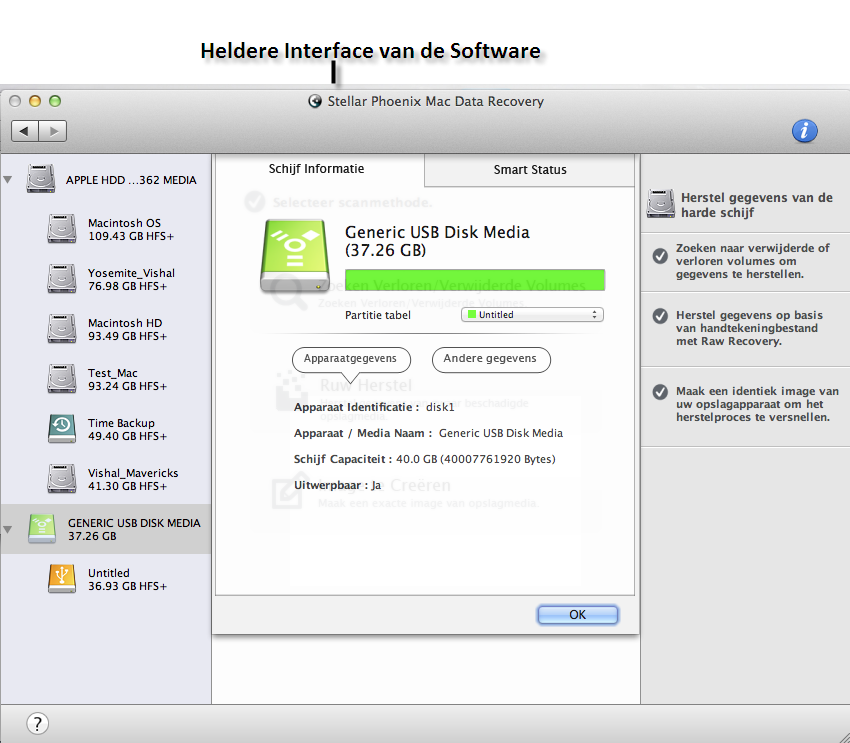Select the APPLE HDD ...362 MEDIA row
The width and height of the screenshot is (850, 743).
[106, 179]
